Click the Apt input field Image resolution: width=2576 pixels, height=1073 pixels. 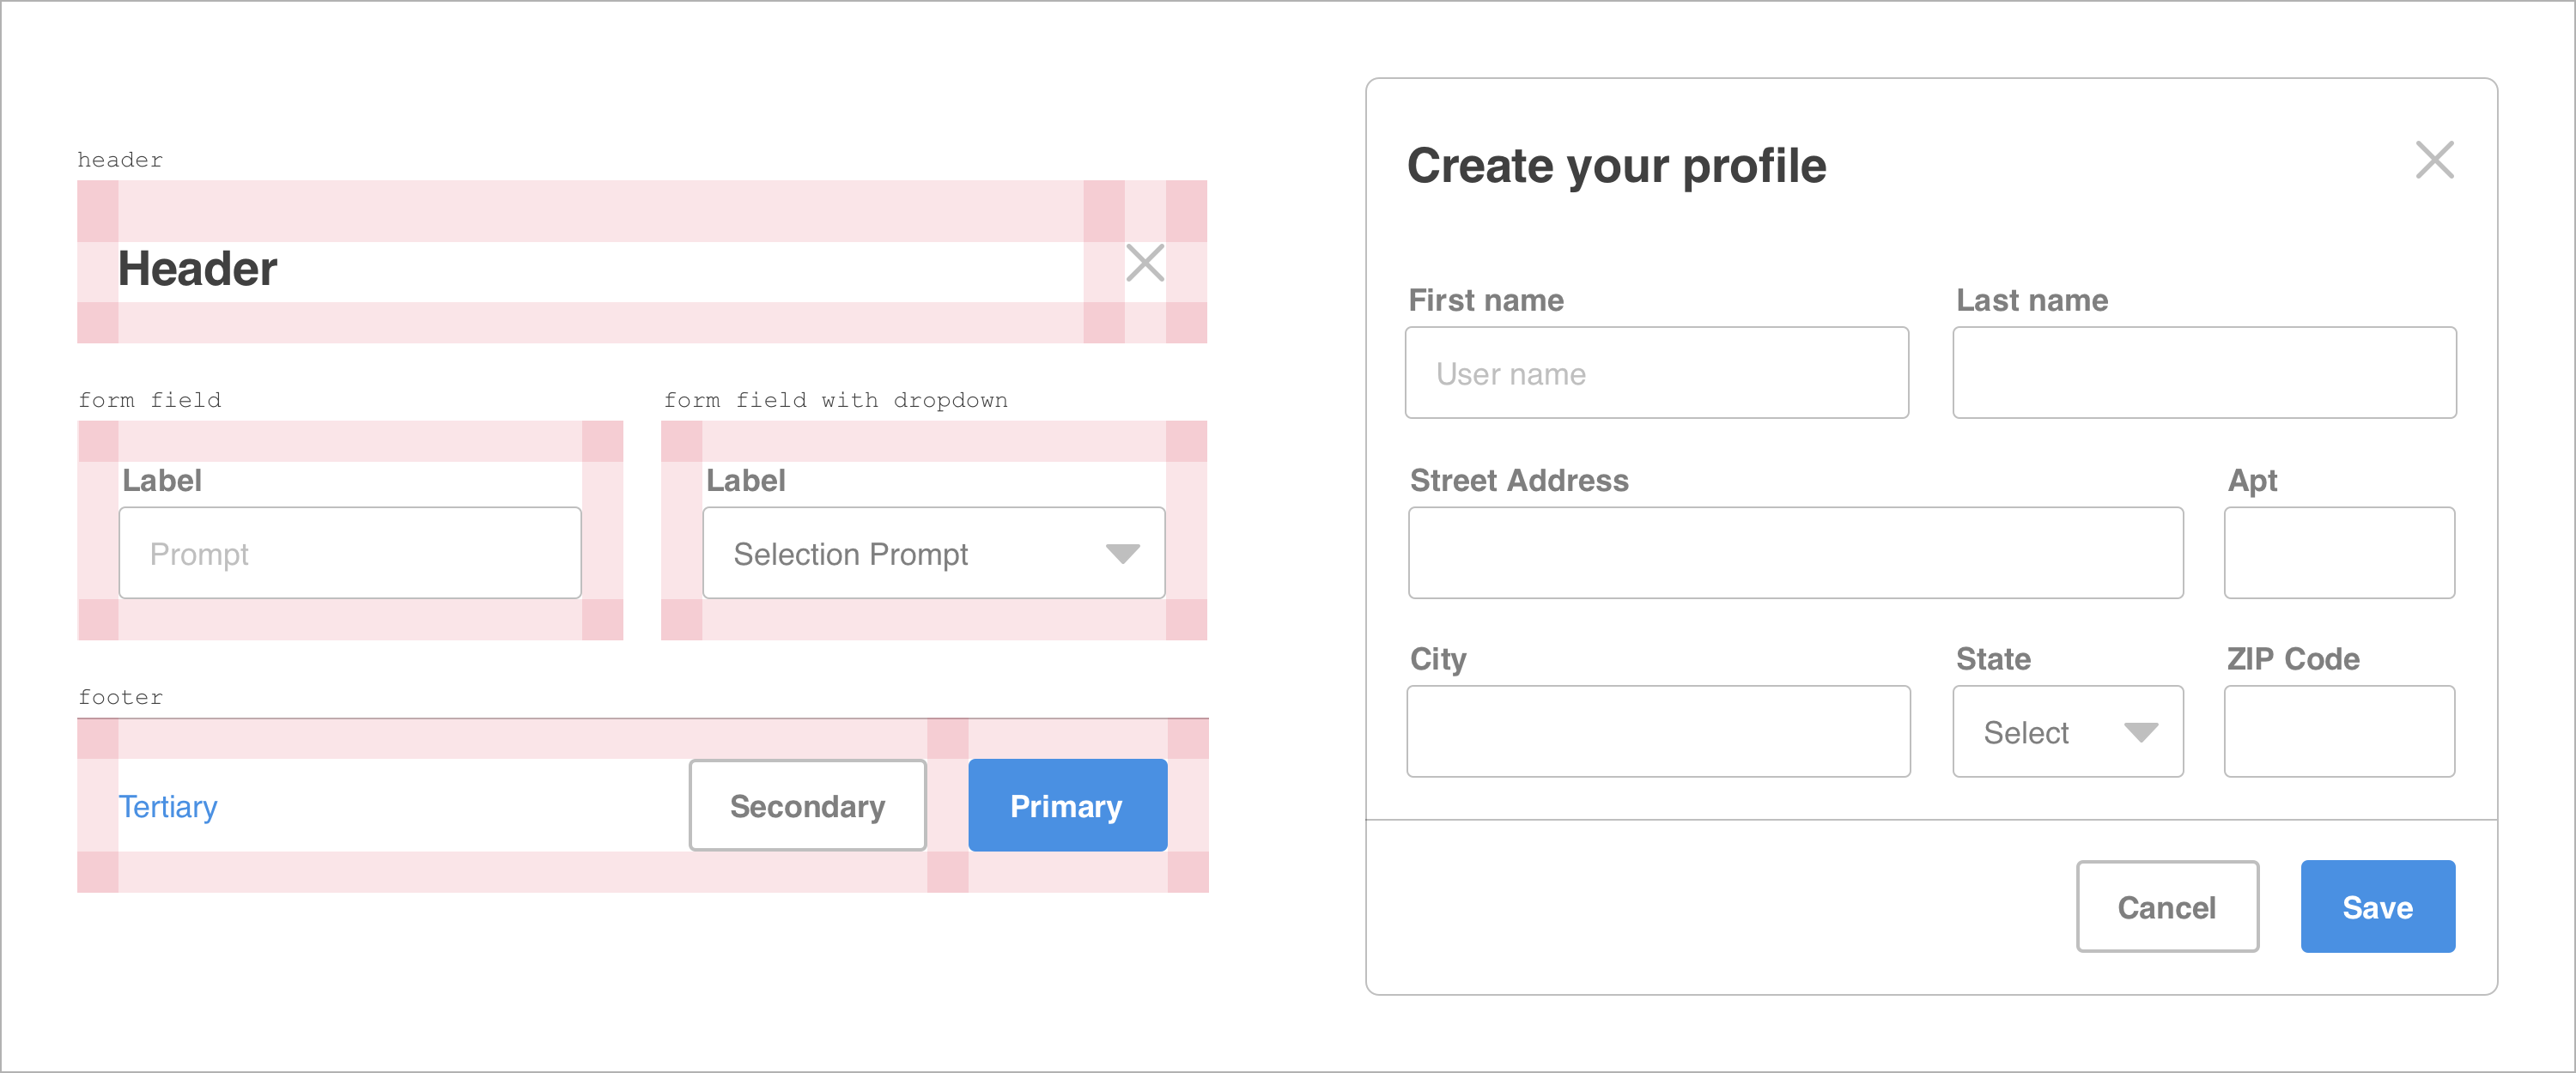(x=2338, y=553)
